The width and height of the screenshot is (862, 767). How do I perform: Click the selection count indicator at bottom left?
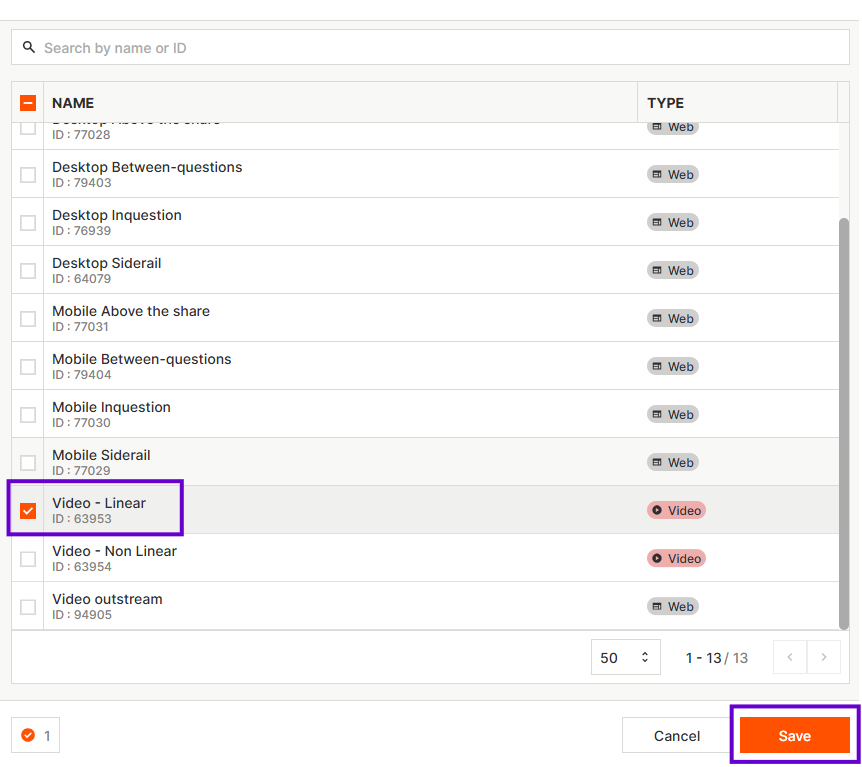tap(34, 735)
